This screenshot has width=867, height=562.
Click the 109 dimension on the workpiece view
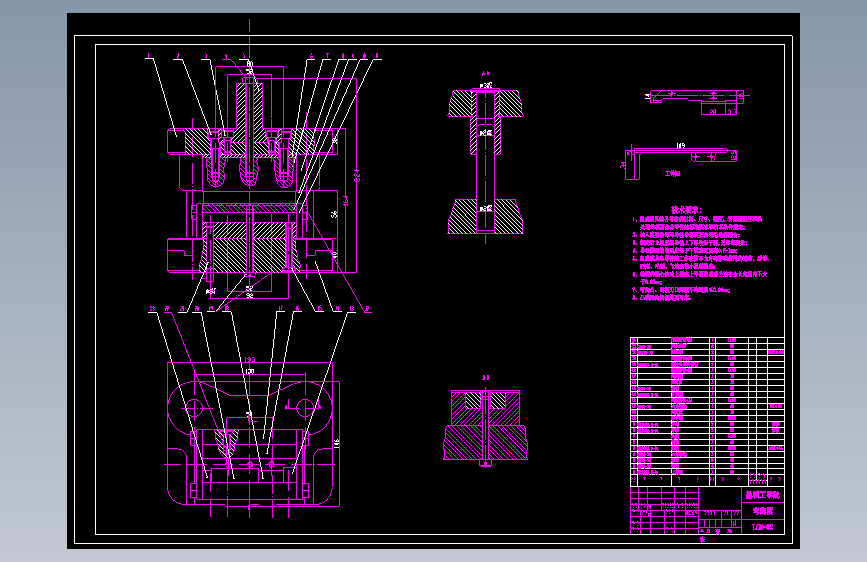point(680,146)
